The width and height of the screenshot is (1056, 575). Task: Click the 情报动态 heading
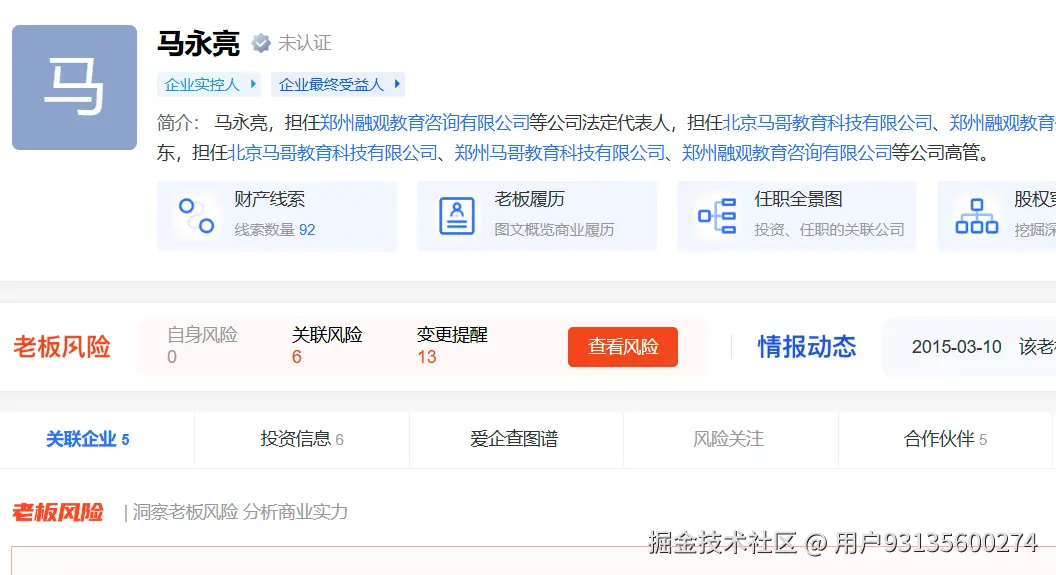807,347
